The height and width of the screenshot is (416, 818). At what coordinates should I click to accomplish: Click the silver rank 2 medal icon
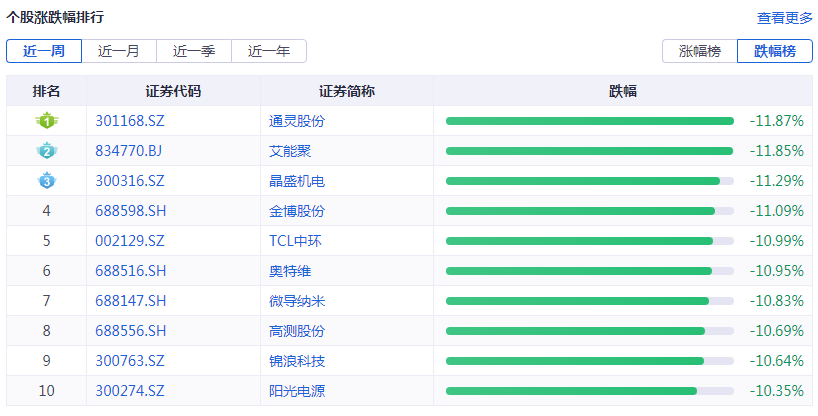(46, 151)
